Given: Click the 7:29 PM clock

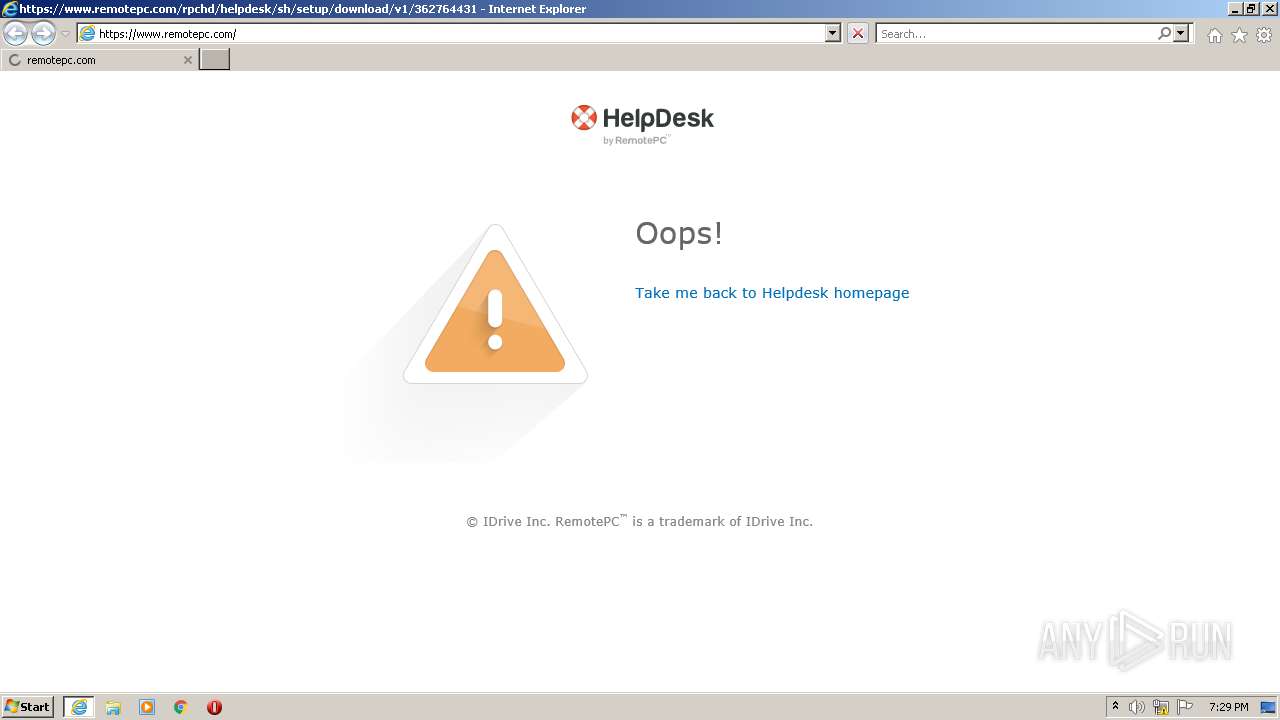Looking at the screenshot, I should [1228, 707].
